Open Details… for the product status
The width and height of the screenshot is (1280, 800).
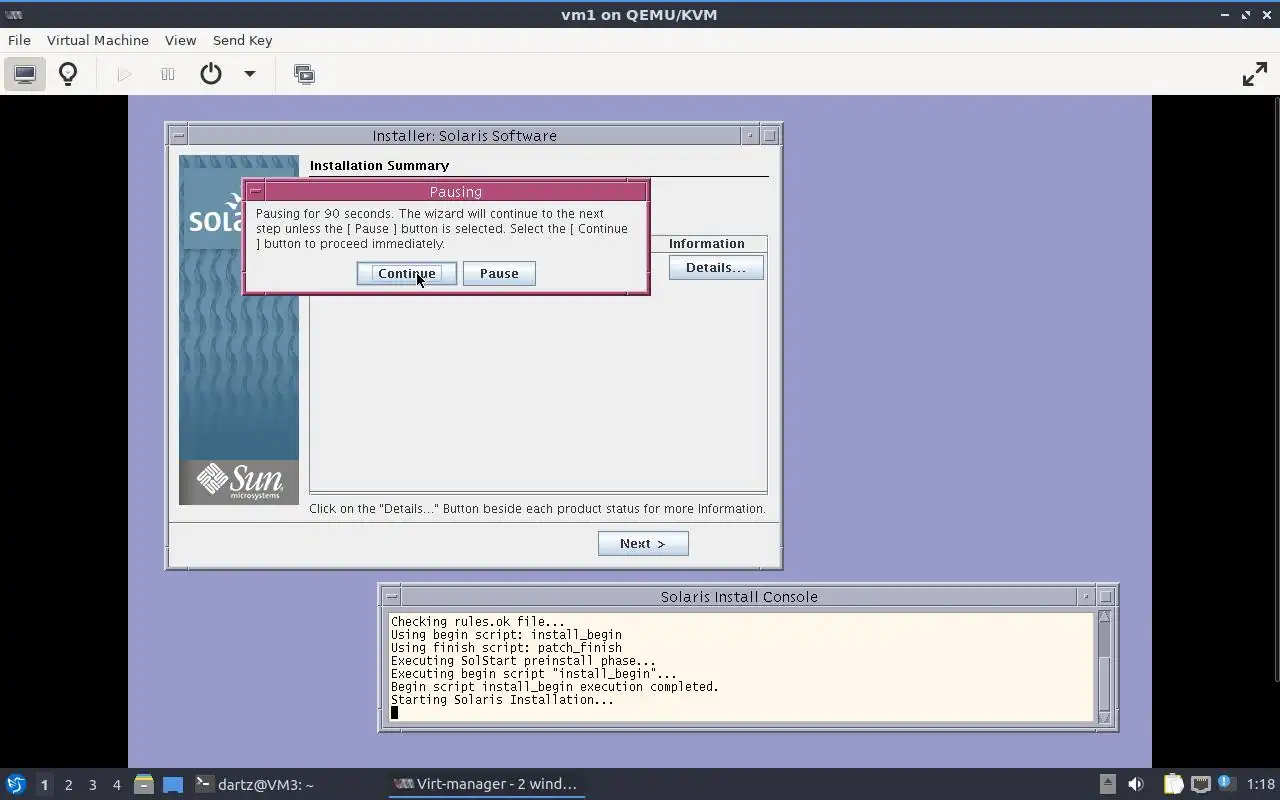716,267
